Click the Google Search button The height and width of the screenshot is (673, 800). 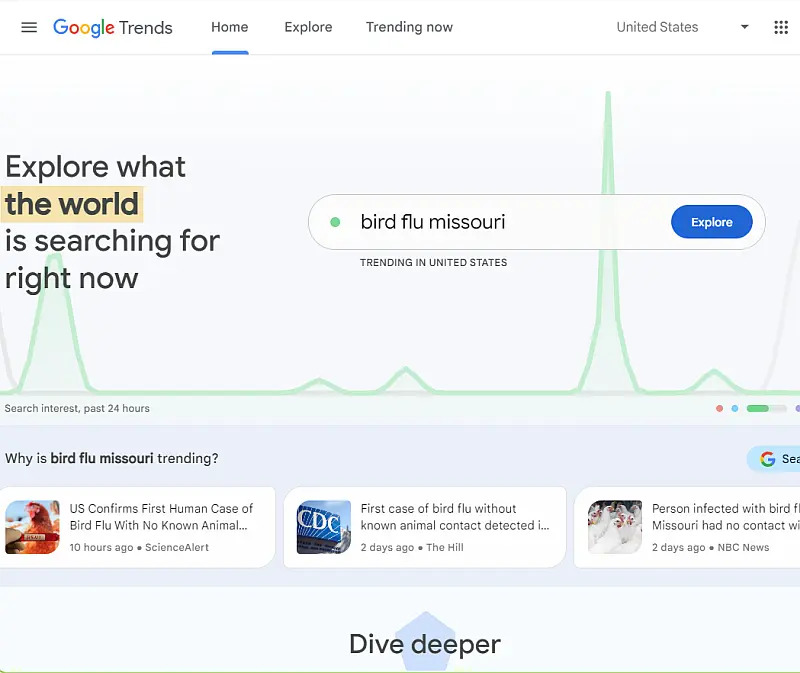pyautogui.click(x=774, y=459)
